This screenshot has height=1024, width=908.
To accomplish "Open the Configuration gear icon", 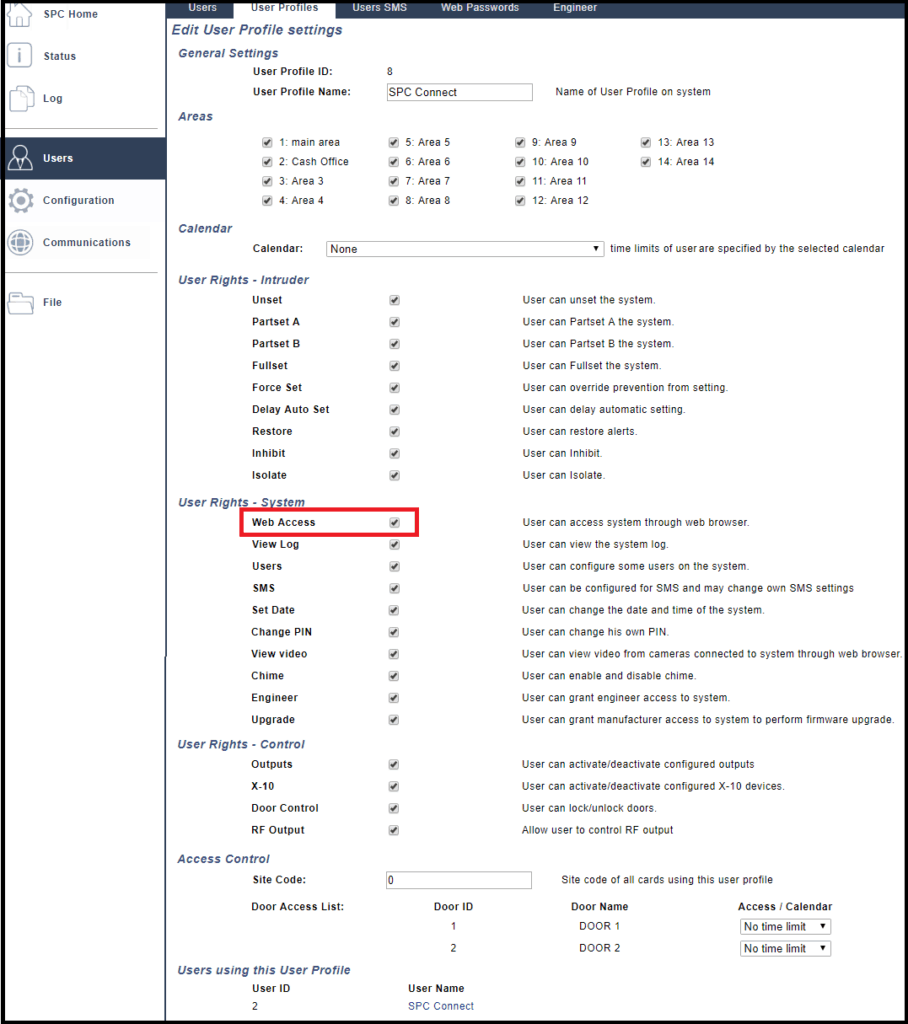I will (x=19, y=199).
